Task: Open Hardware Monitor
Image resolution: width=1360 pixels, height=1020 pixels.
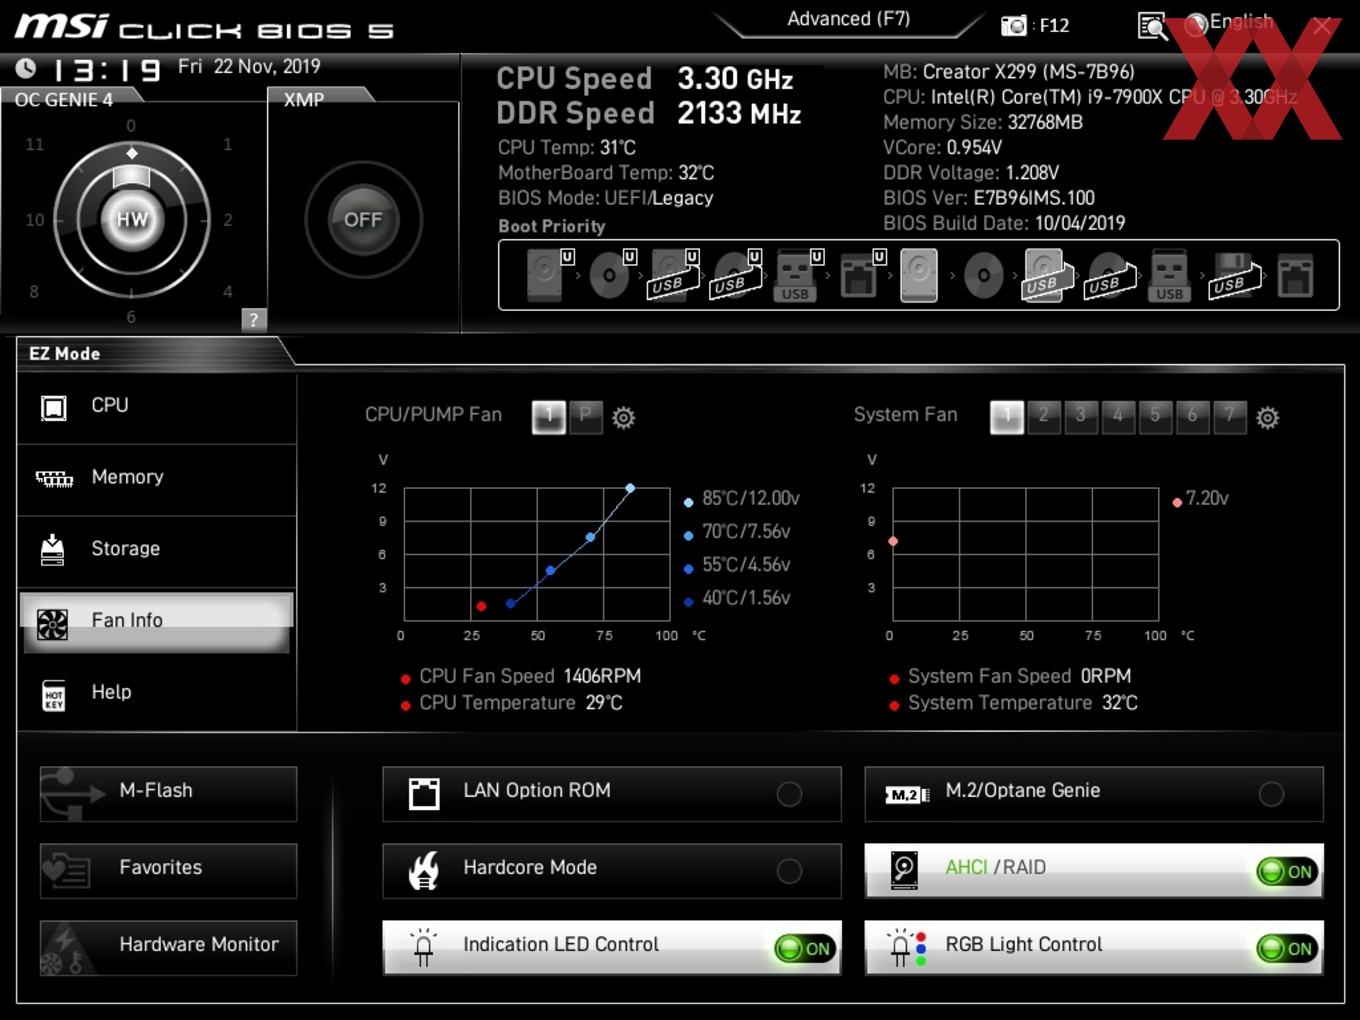Action: coord(168,948)
